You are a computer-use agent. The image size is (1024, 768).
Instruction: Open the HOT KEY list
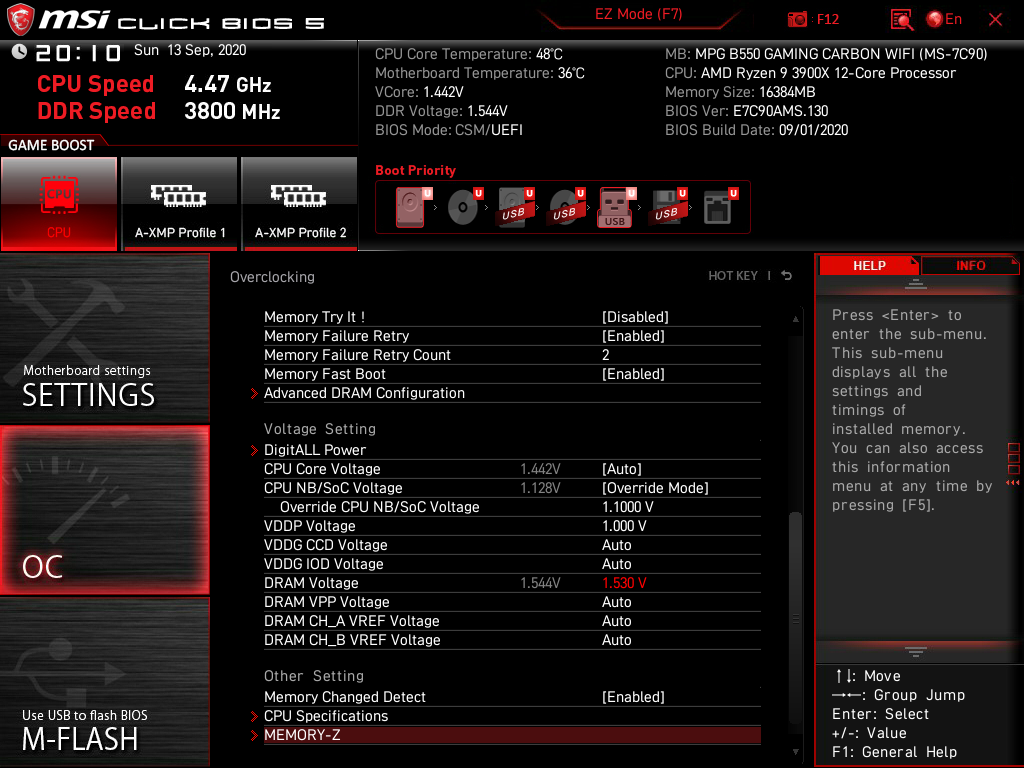click(x=733, y=276)
